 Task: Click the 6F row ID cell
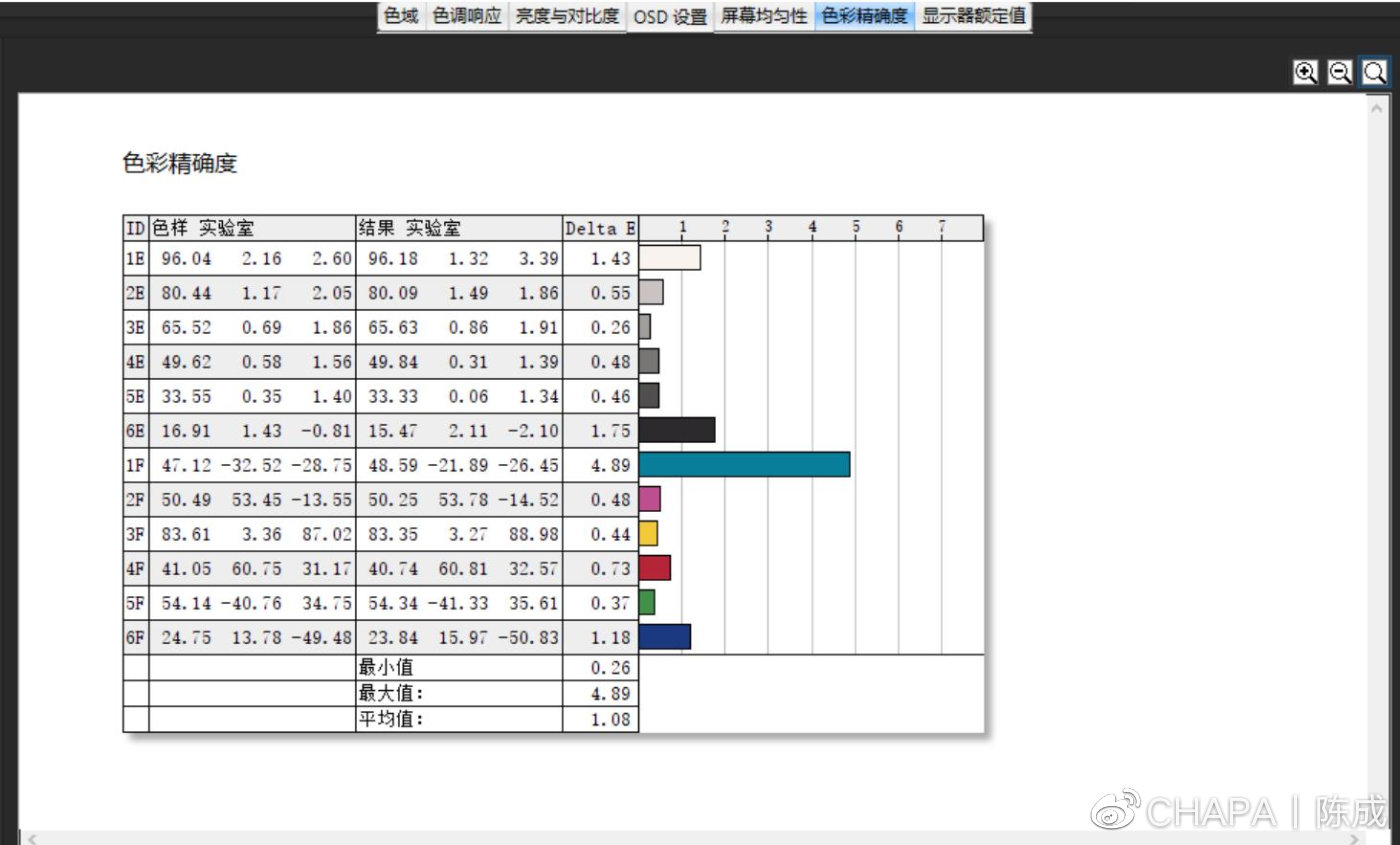point(136,638)
